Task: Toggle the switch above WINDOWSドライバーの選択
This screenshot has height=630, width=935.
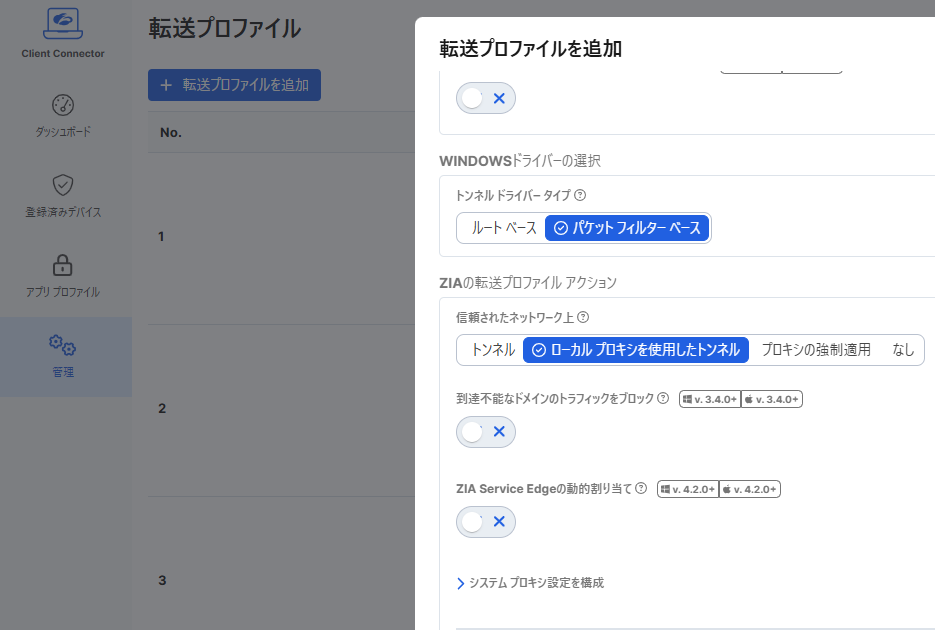Action: [485, 98]
